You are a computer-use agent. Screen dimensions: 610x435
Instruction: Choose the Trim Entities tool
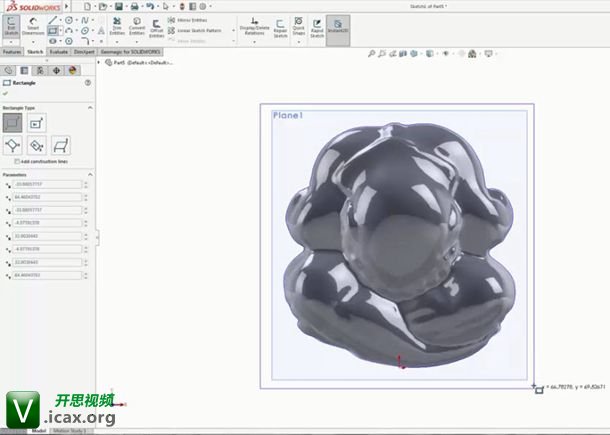(x=116, y=27)
